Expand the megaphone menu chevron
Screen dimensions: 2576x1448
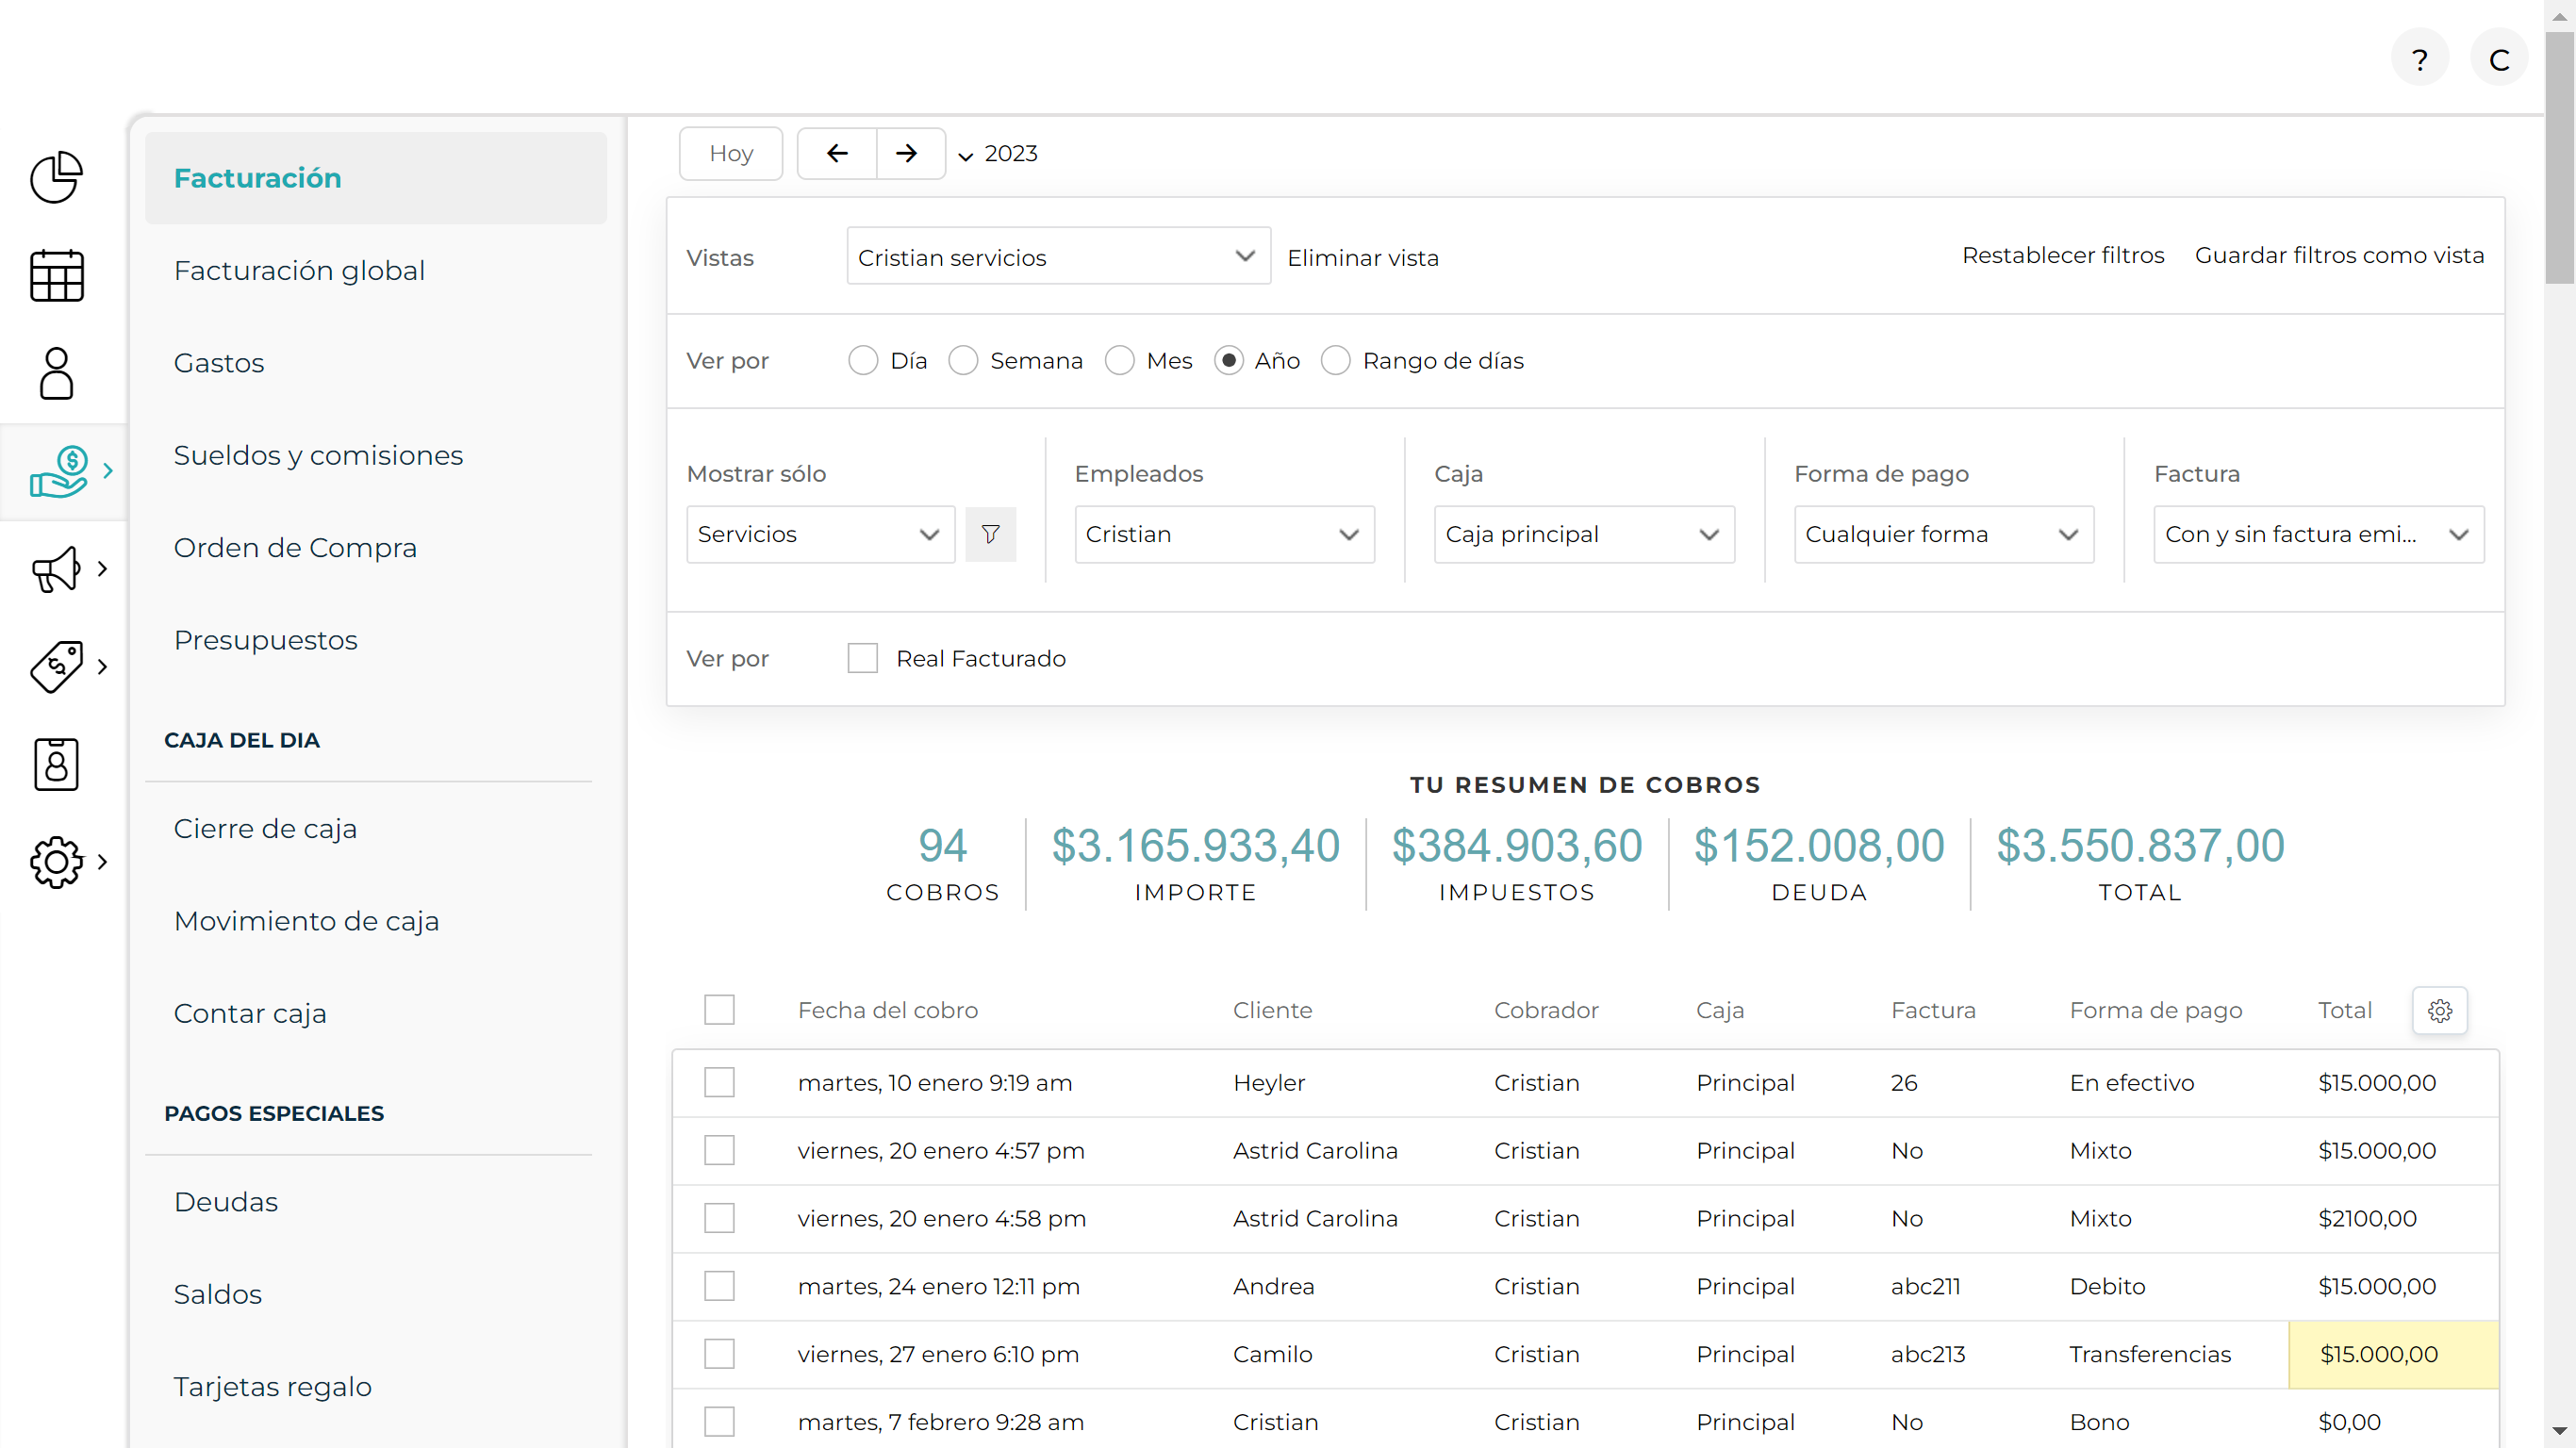[x=102, y=569]
